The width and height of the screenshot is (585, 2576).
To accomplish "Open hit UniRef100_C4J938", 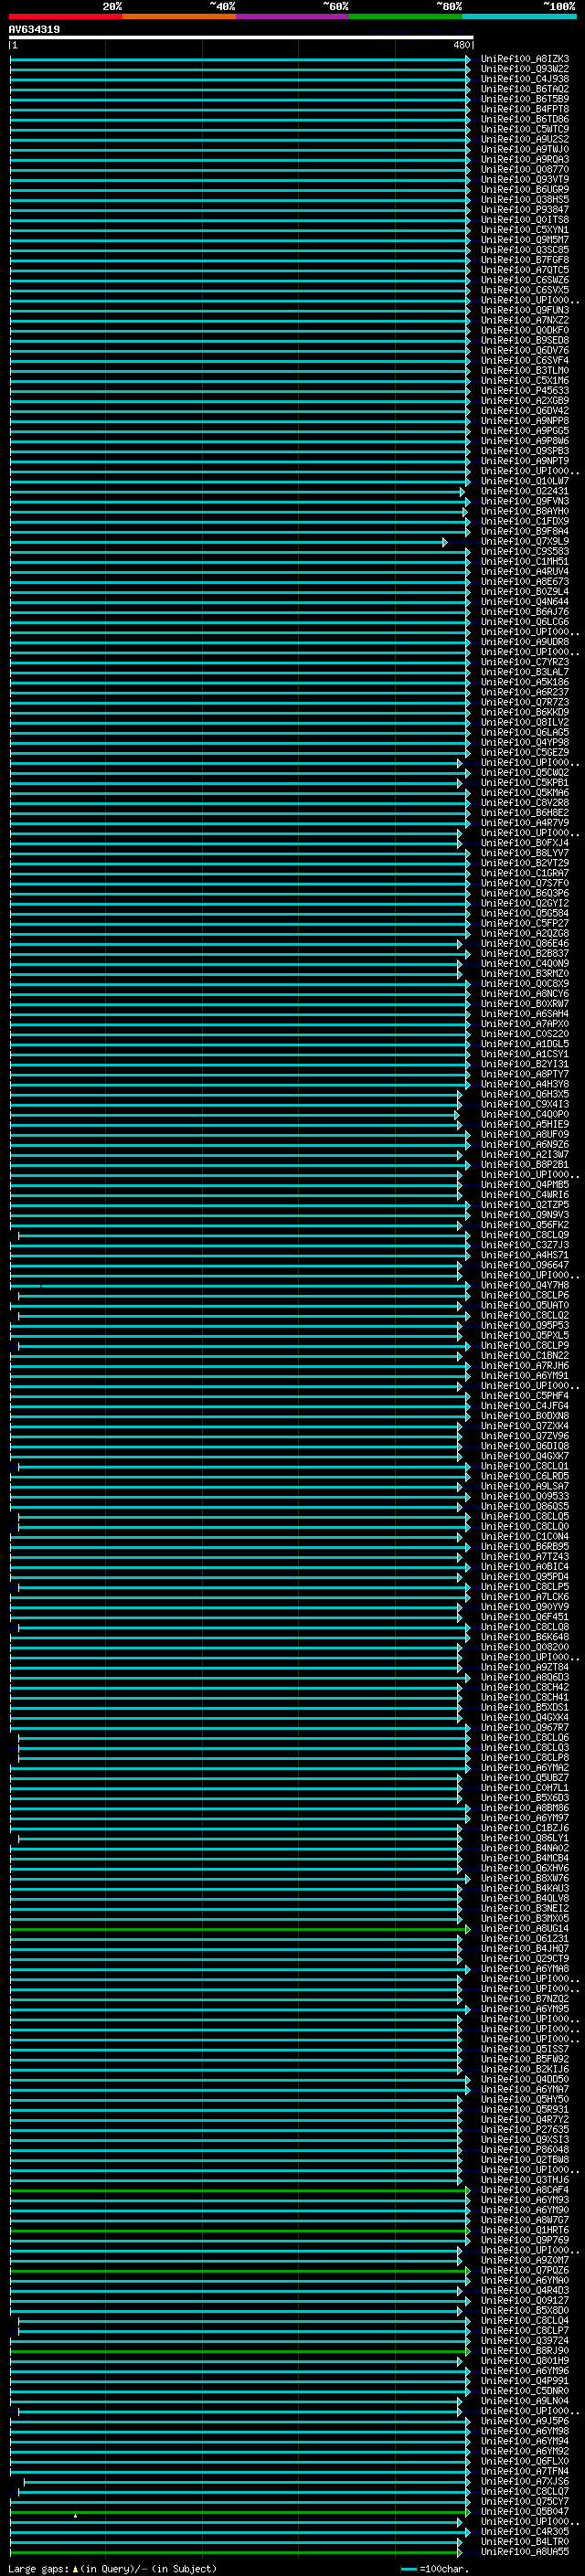I will tap(525, 79).
